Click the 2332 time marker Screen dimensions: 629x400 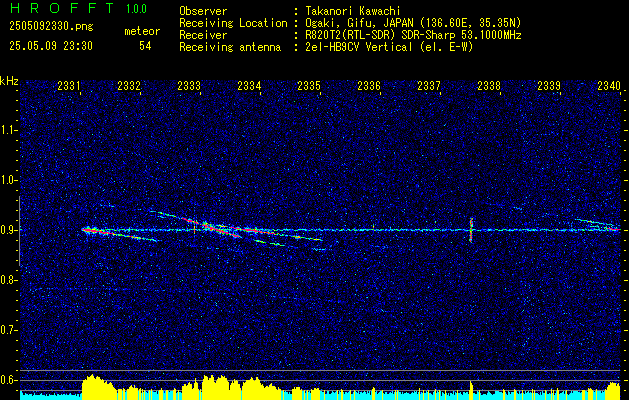pyautogui.click(x=129, y=86)
